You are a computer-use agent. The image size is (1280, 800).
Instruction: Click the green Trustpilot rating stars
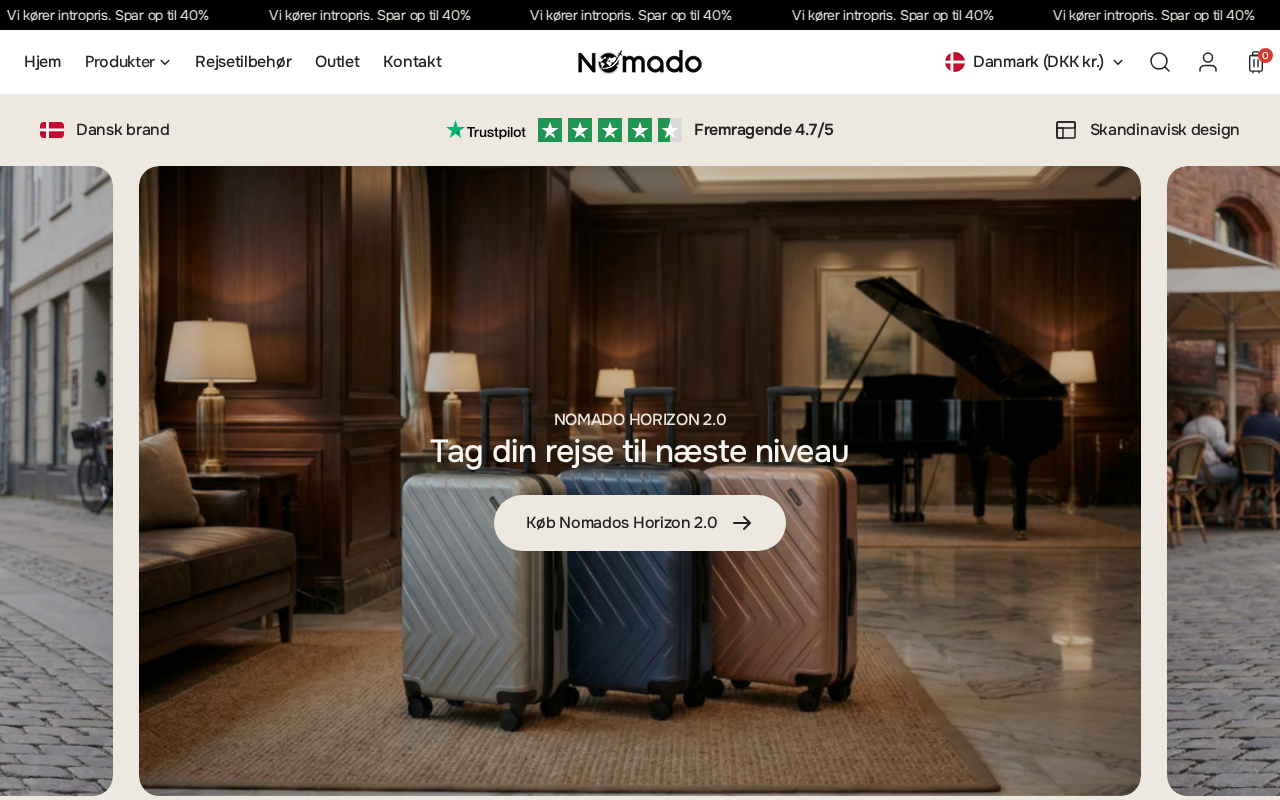[x=610, y=130]
